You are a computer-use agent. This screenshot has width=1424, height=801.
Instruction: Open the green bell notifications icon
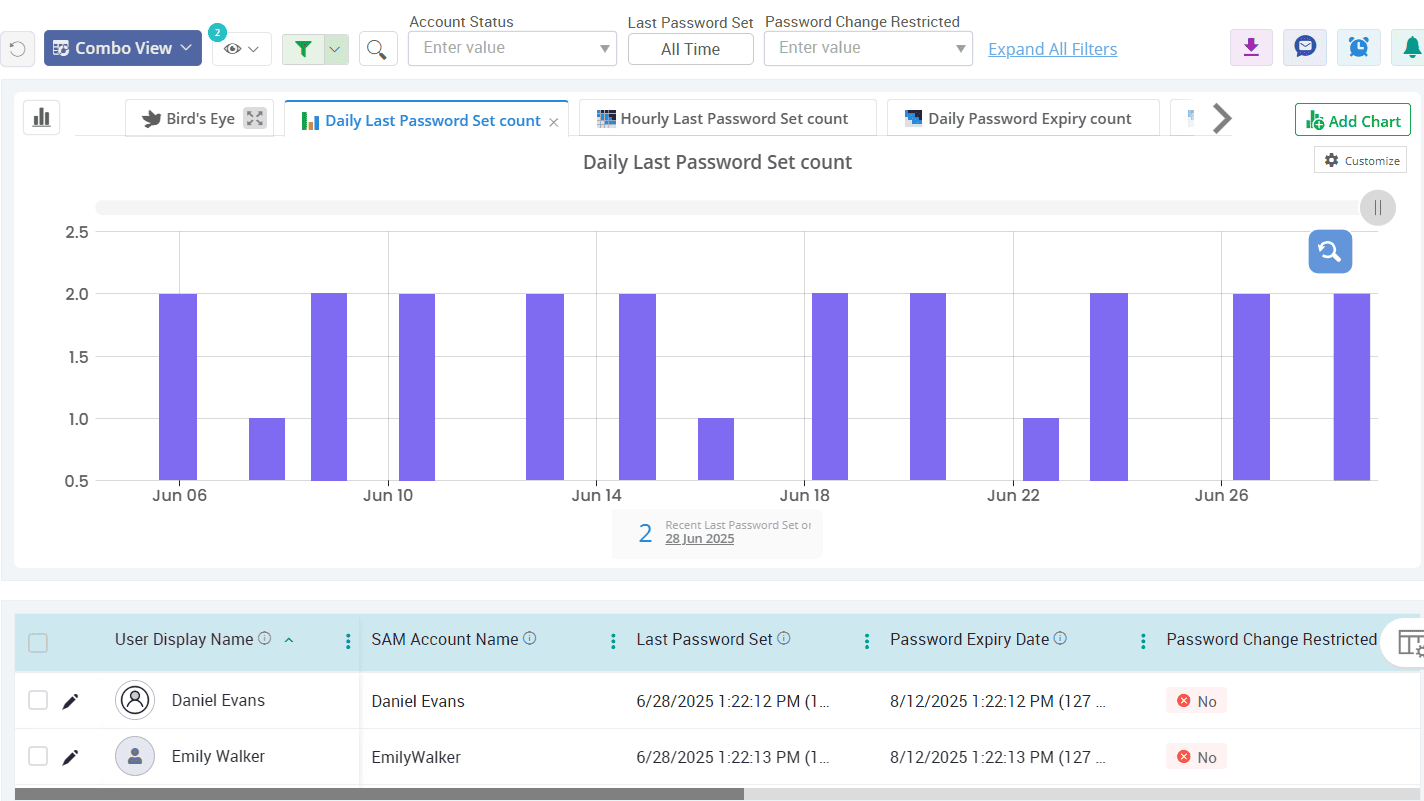[x=1410, y=47]
